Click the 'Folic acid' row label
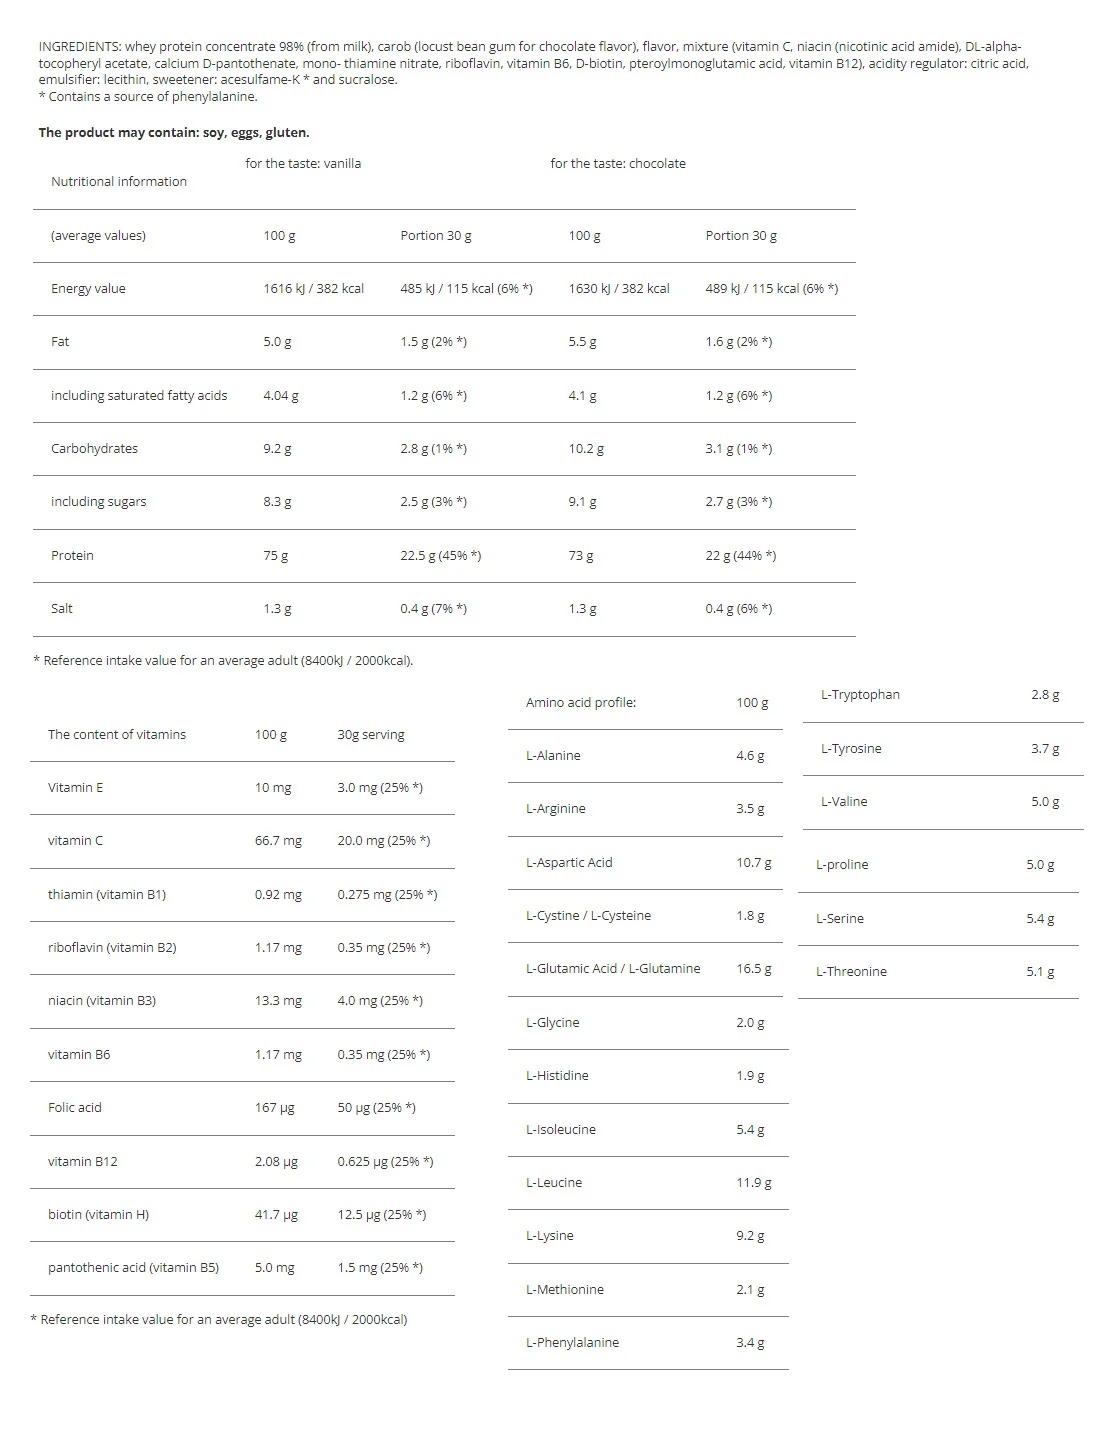The height and width of the screenshot is (1449, 1119). click(x=75, y=1107)
